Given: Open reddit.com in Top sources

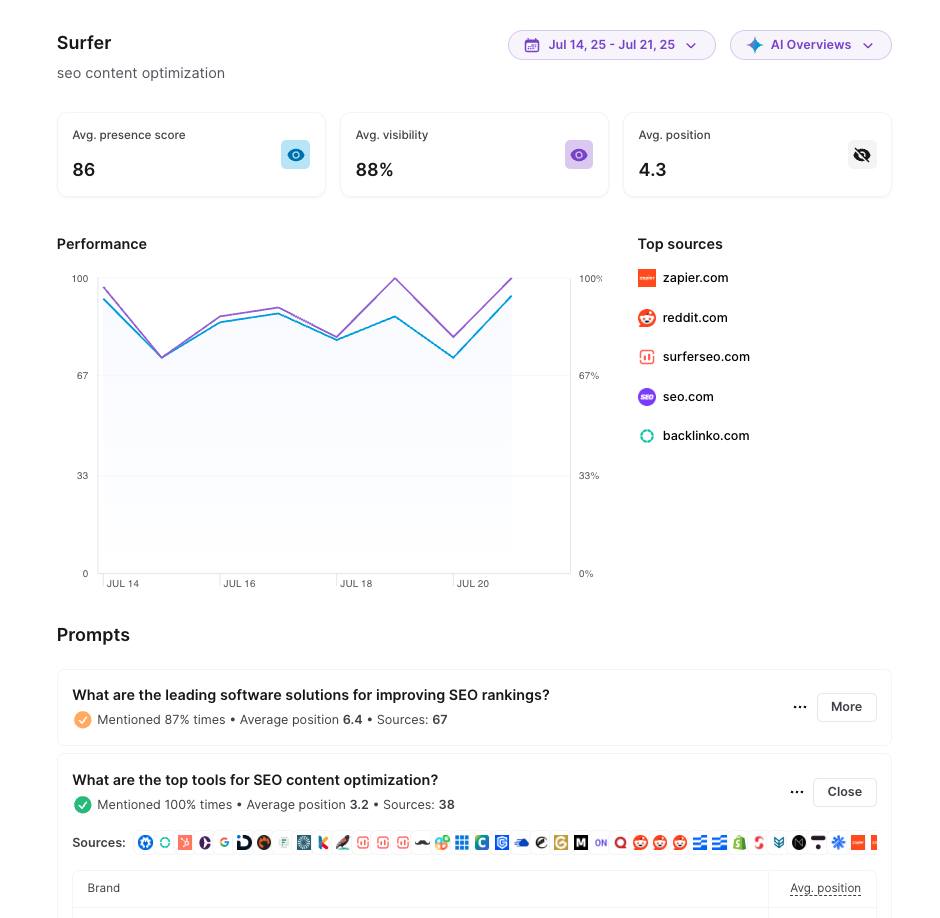Looking at the screenshot, I should pos(695,318).
